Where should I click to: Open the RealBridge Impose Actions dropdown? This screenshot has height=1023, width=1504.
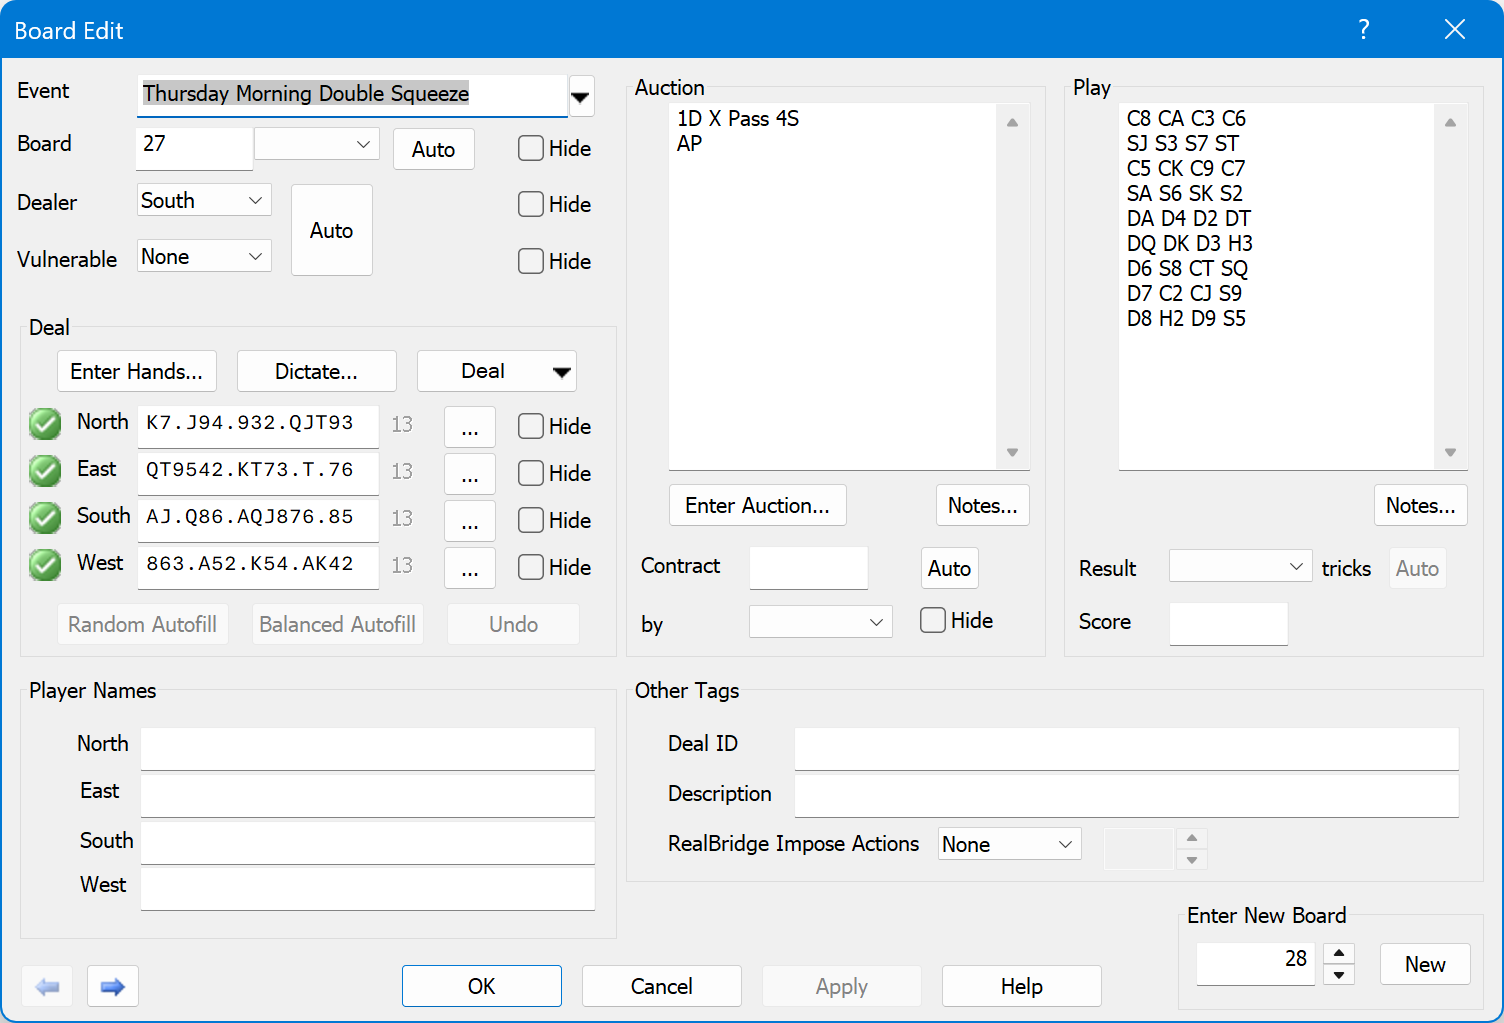(x=1009, y=844)
